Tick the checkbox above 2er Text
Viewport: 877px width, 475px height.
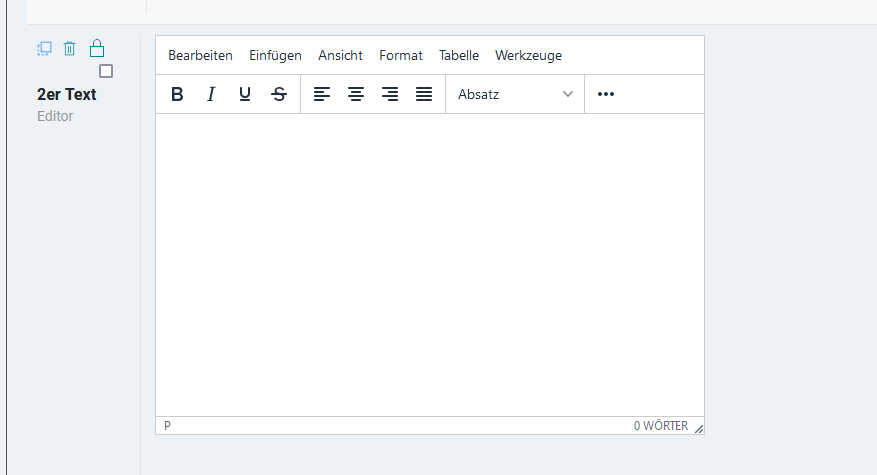pyautogui.click(x=106, y=71)
